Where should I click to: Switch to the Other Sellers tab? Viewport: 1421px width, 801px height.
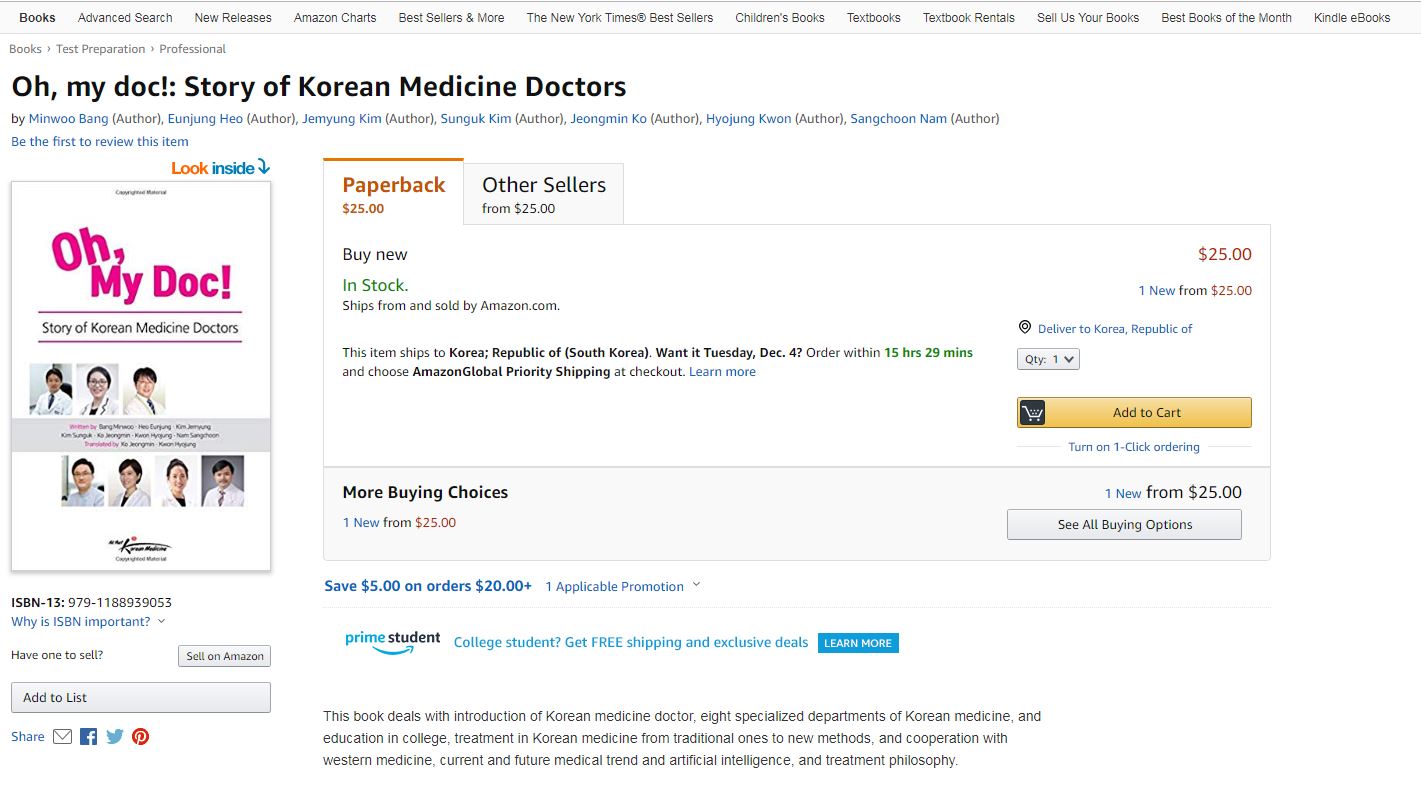[543, 194]
